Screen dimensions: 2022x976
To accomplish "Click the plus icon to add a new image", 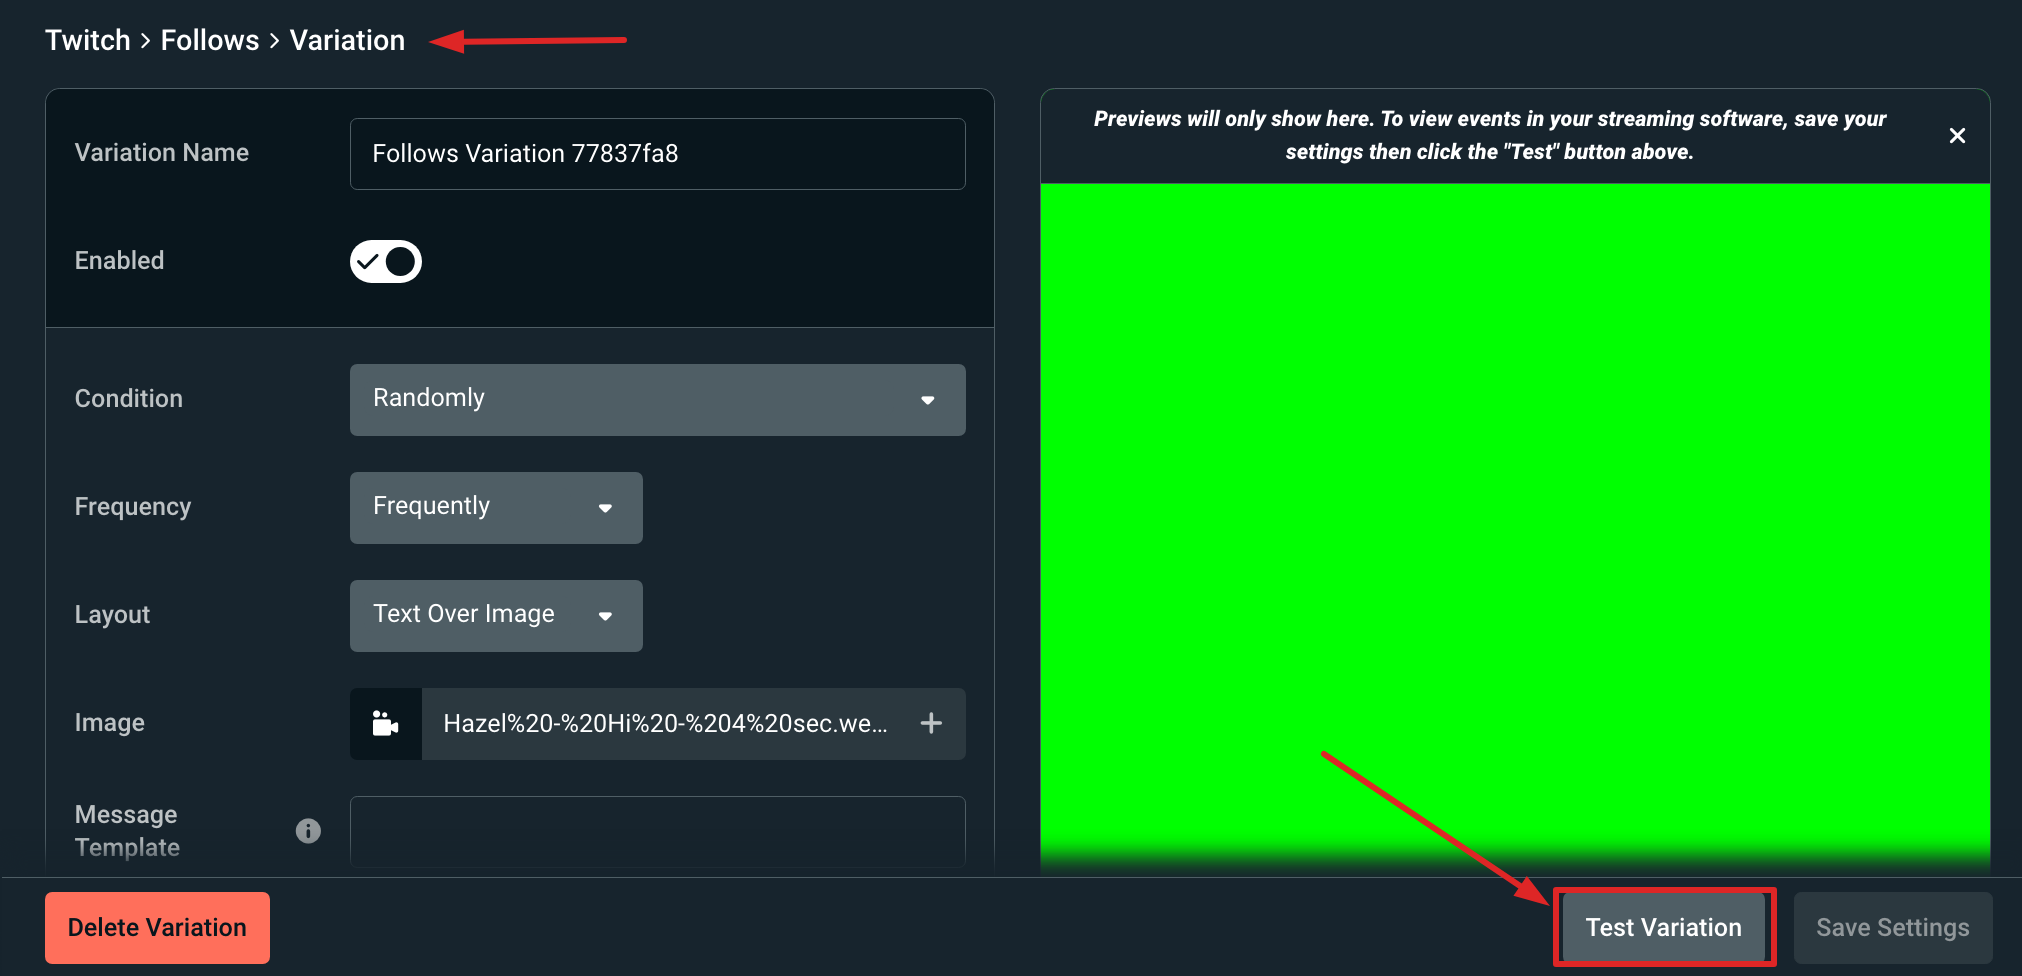I will [x=931, y=723].
